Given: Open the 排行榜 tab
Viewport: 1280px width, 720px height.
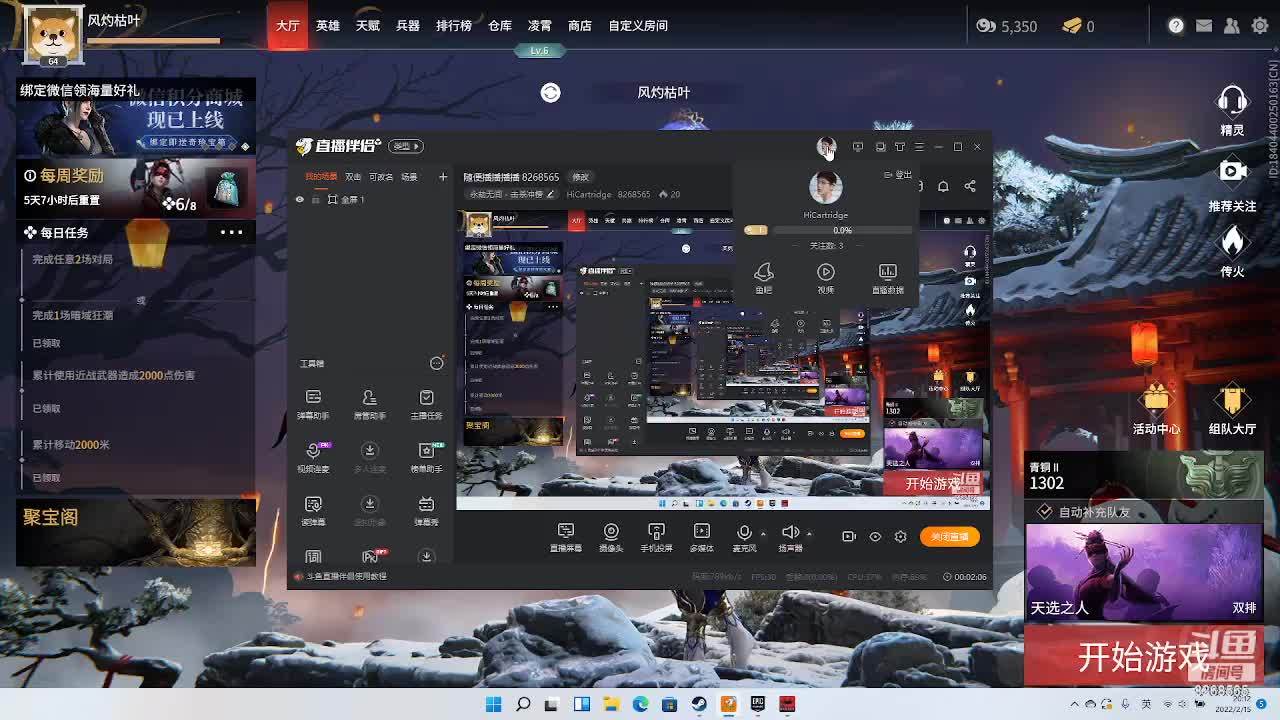Looking at the screenshot, I should click(454, 26).
